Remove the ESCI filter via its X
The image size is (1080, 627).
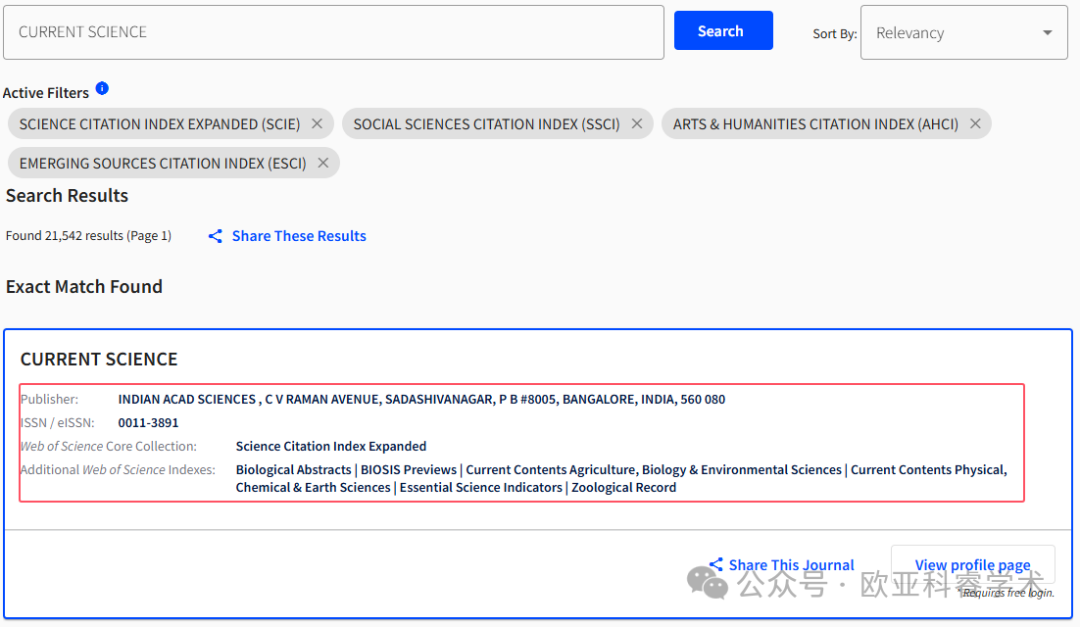(x=323, y=163)
